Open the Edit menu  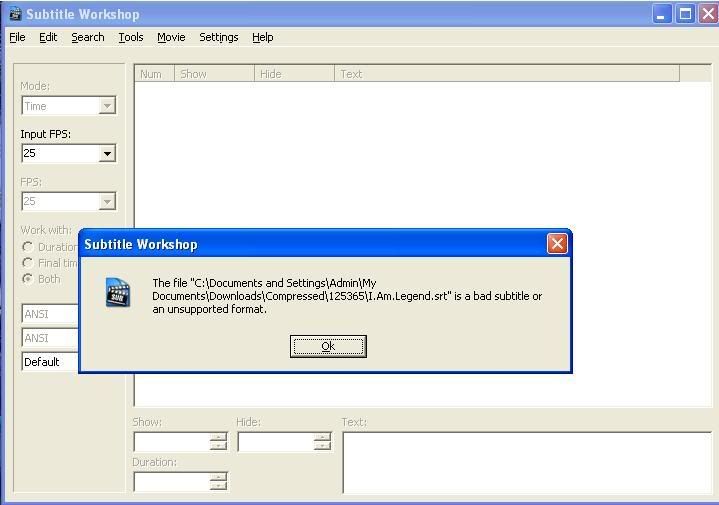[48, 37]
